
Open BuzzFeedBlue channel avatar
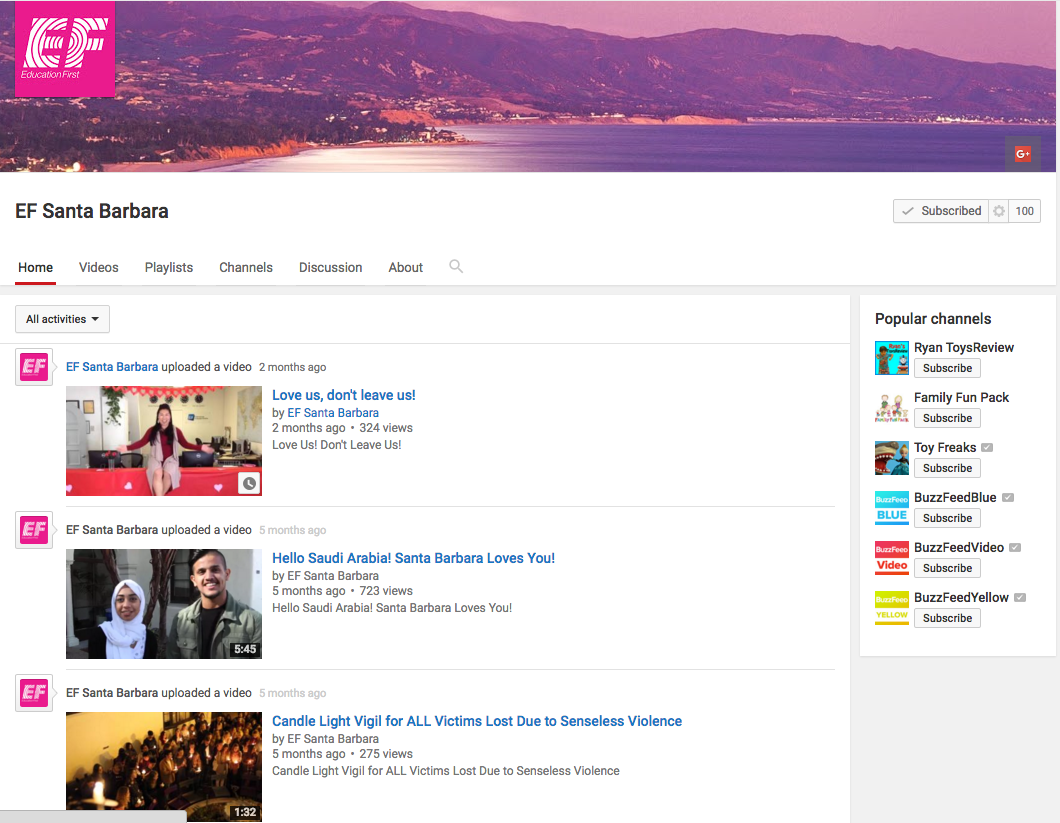coord(892,508)
